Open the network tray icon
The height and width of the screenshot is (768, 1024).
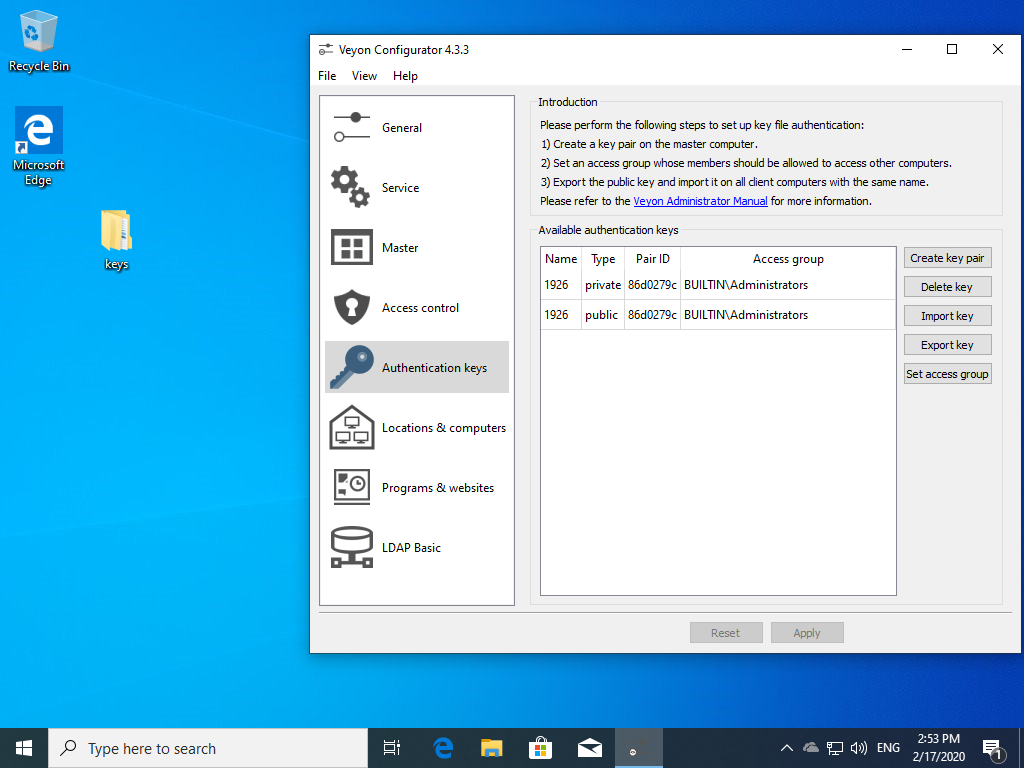click(x=835, y=748)
